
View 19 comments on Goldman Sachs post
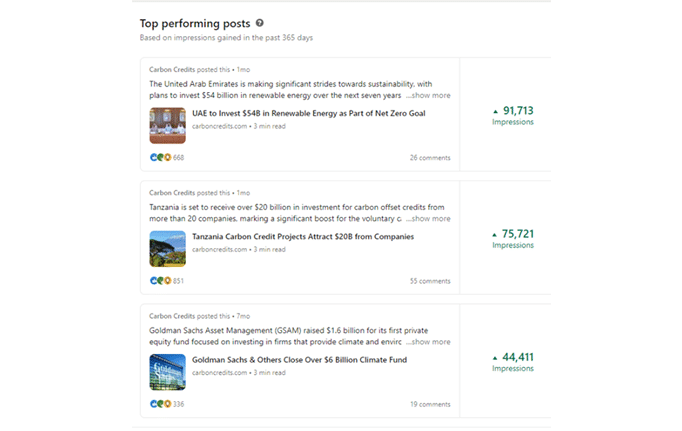[x=430, y=404]
